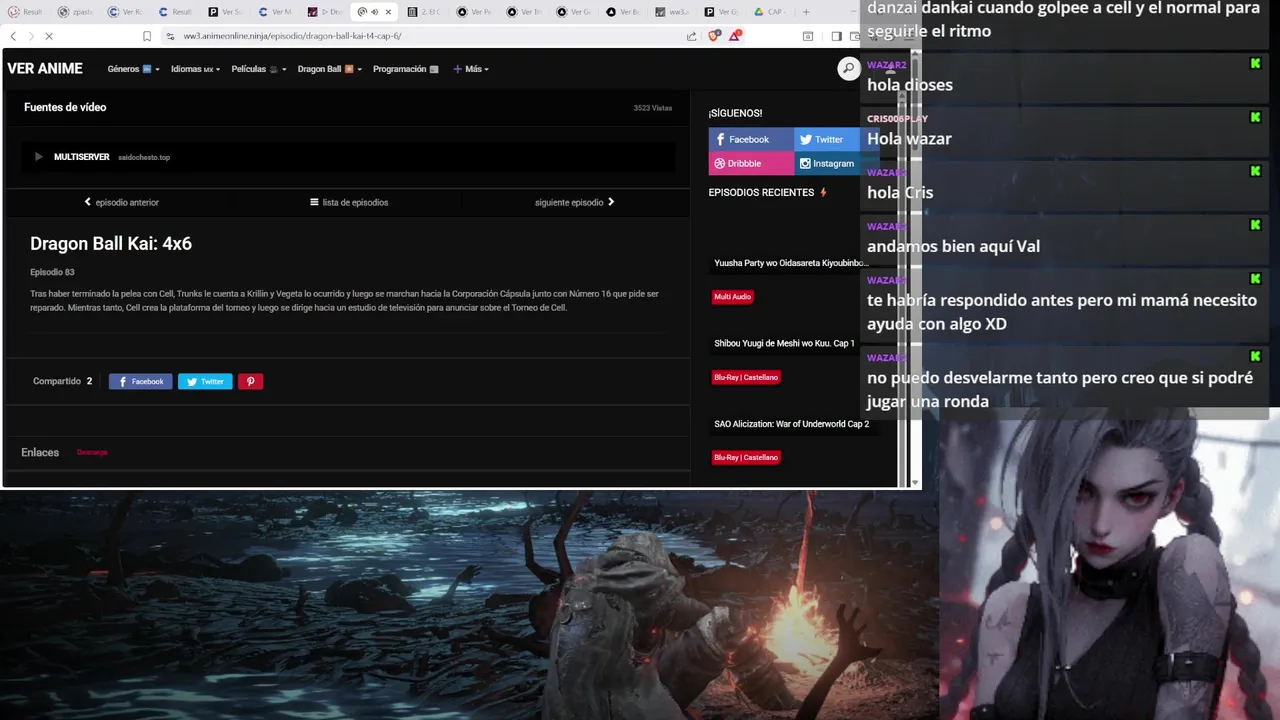Mute the audio of the active tab
This screenshot has height=720, width=1280.
click(x=374, y=12)
